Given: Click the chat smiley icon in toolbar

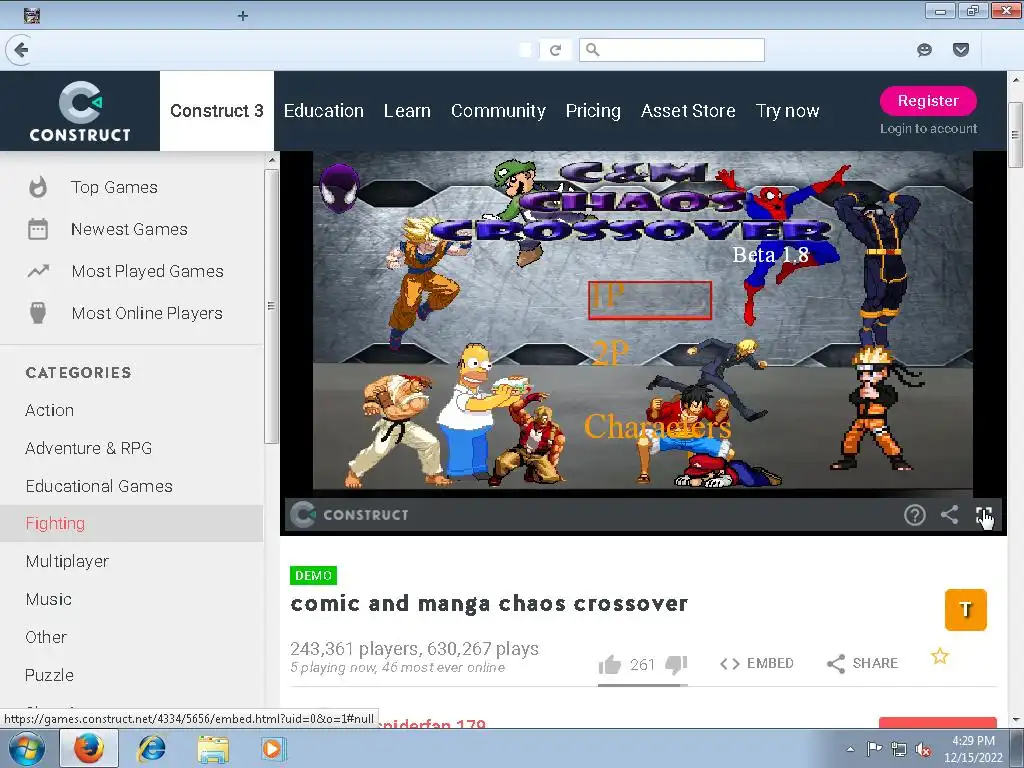Looking at the screenshot, I should 924,50.
